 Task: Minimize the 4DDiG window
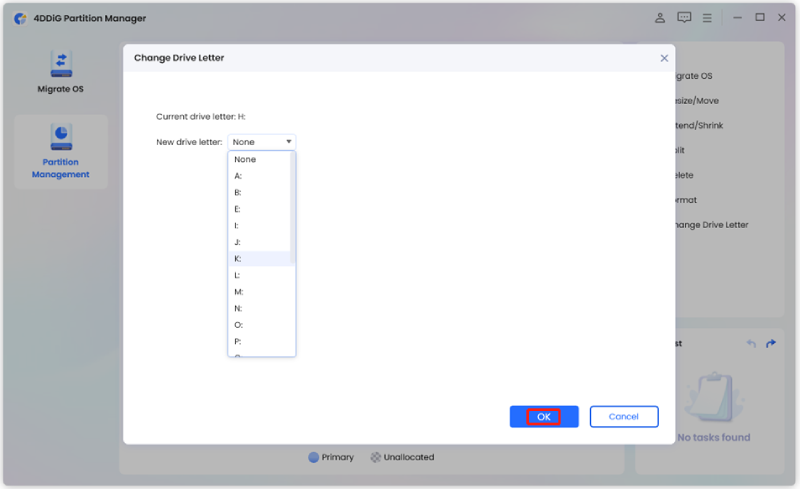point(737,18)
